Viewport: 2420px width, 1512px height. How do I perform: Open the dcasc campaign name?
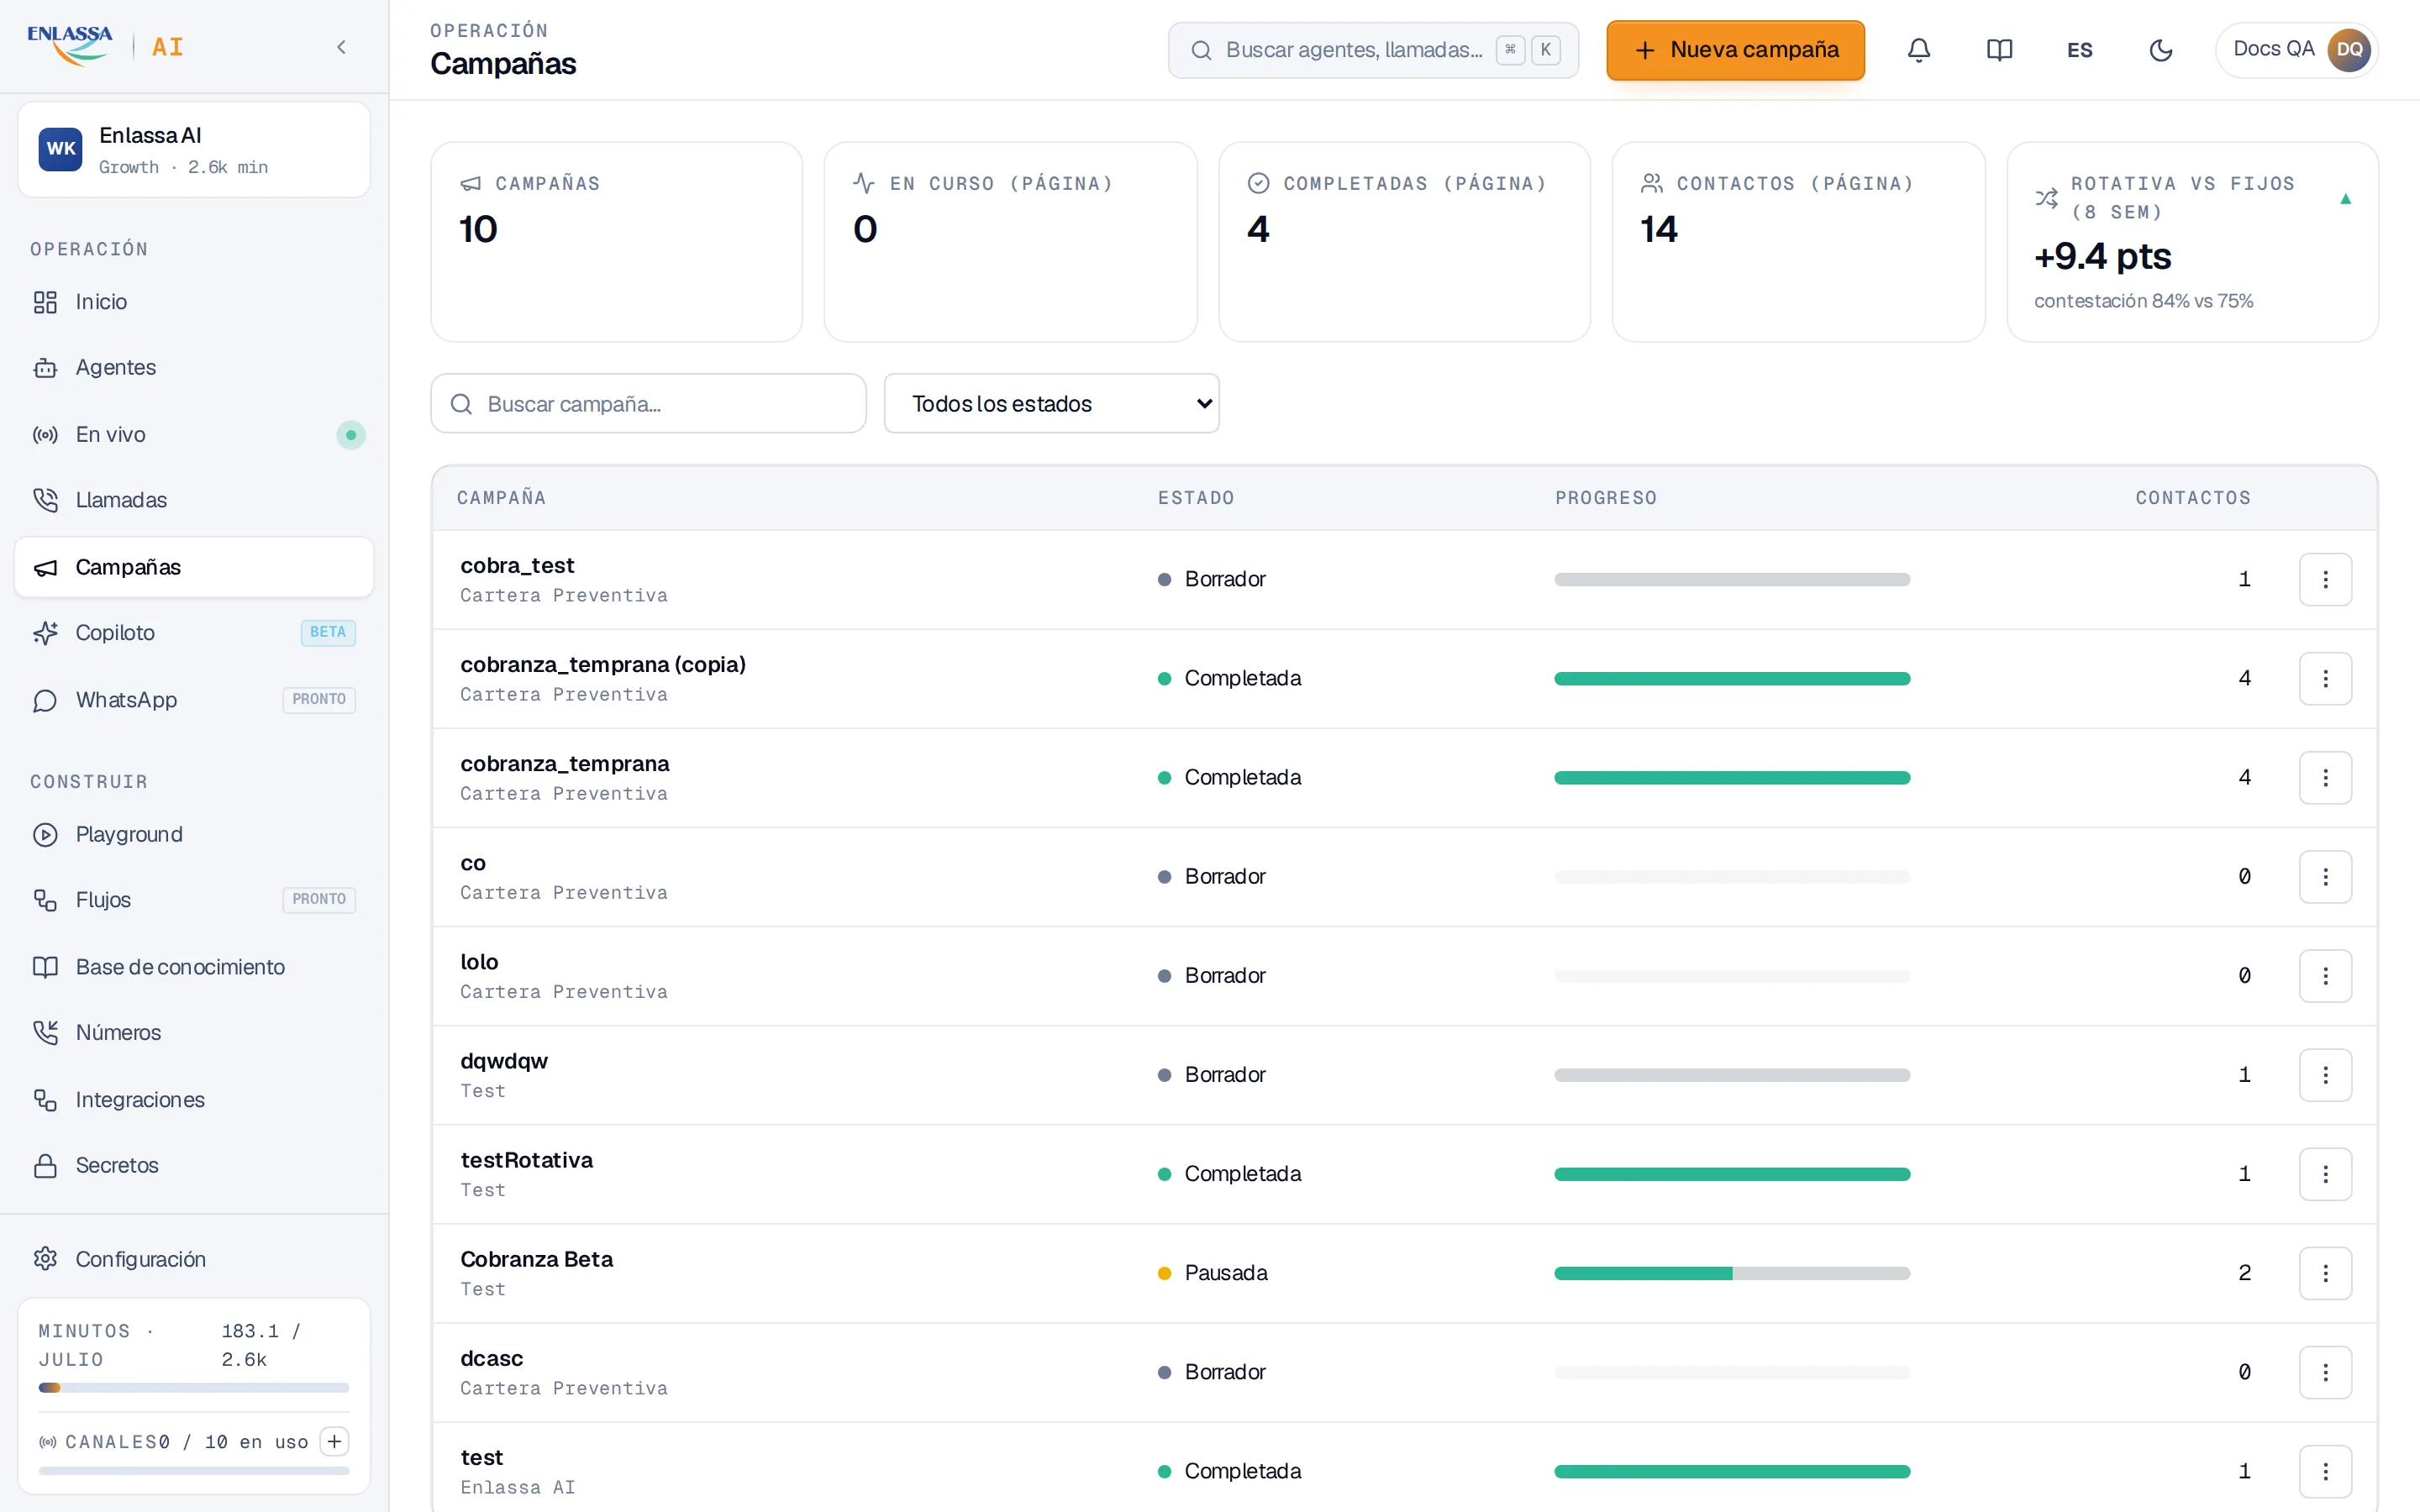492,1359
